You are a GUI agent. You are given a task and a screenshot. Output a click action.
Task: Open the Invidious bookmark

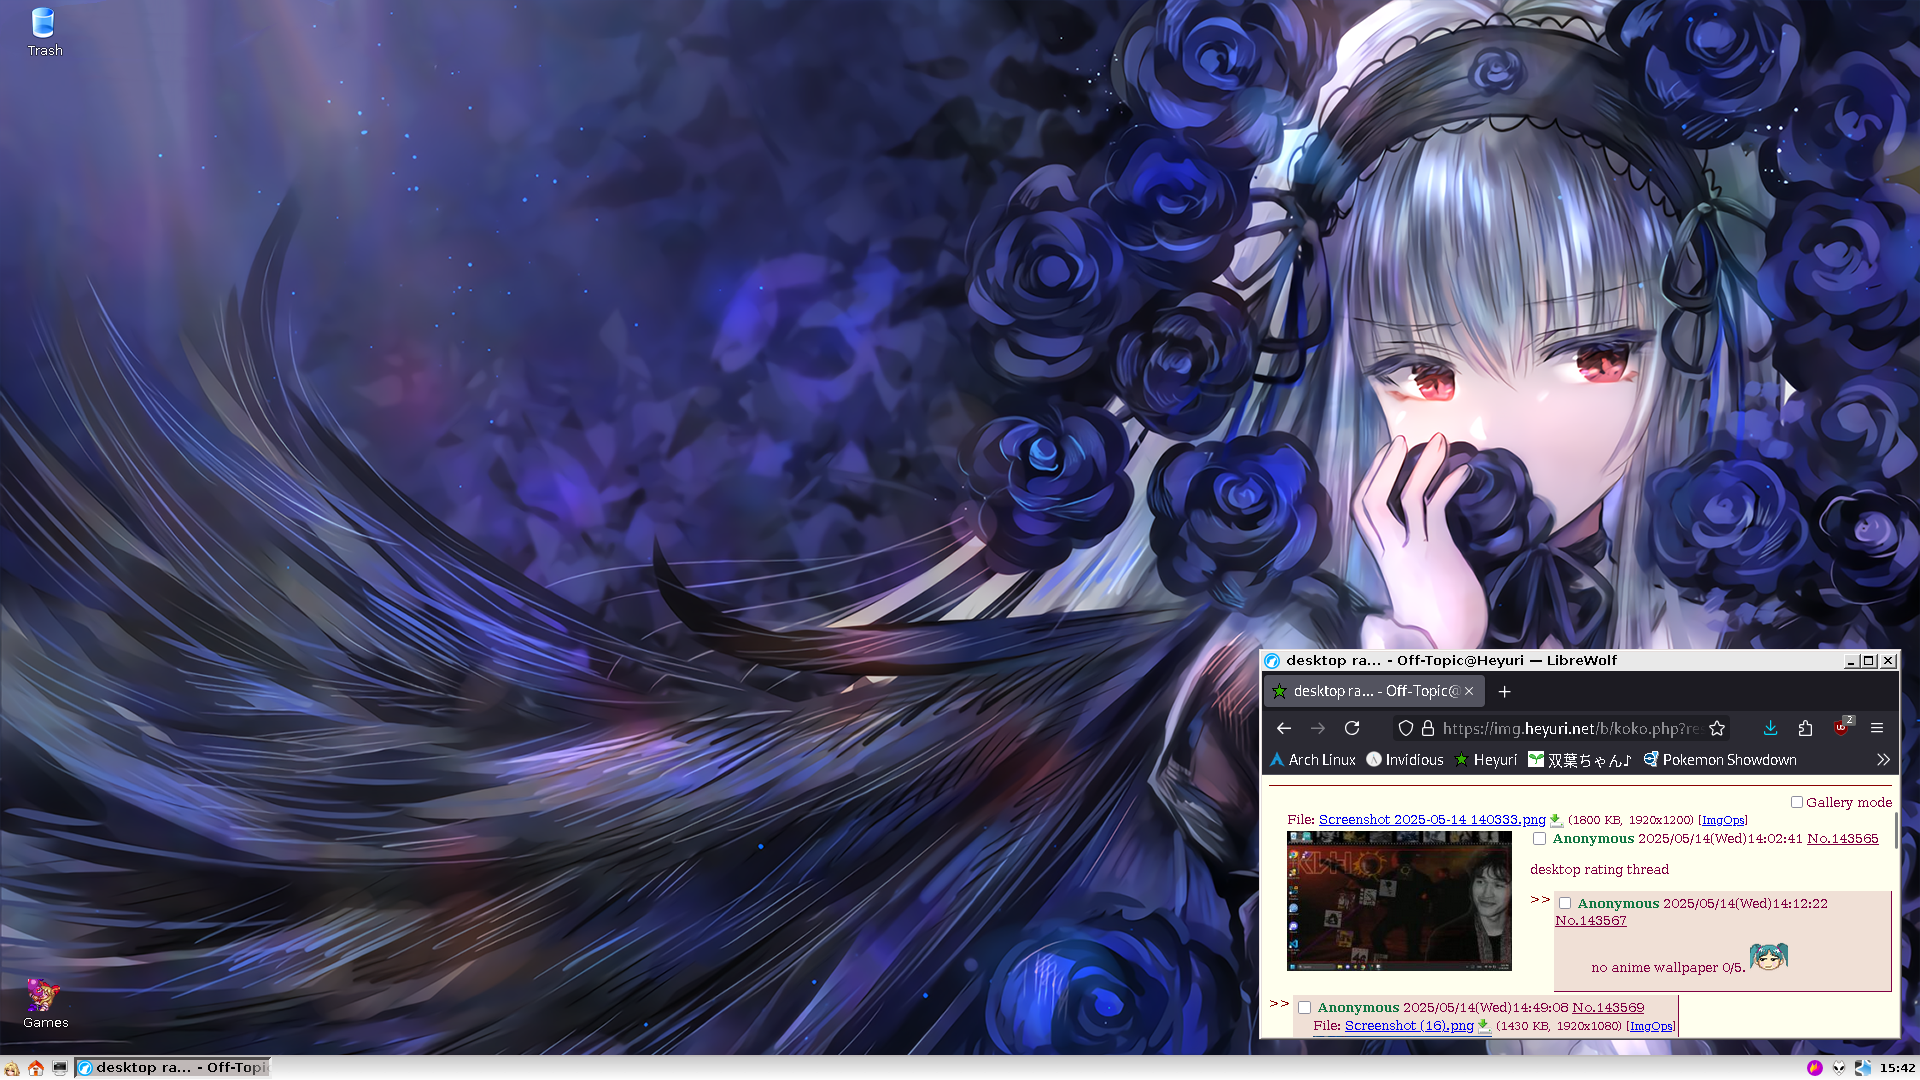(1405, 760)
